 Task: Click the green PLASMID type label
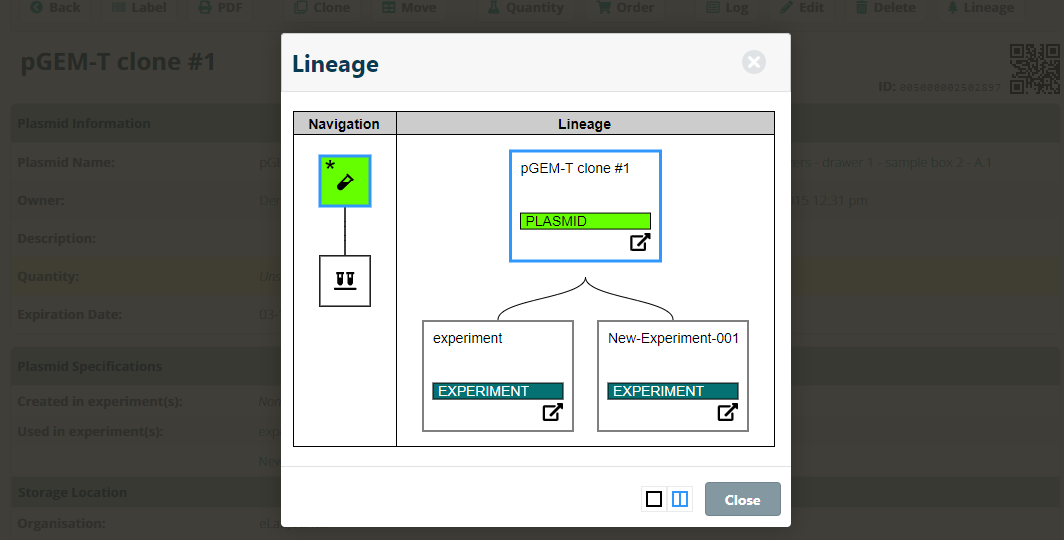[x=585, y=221]
